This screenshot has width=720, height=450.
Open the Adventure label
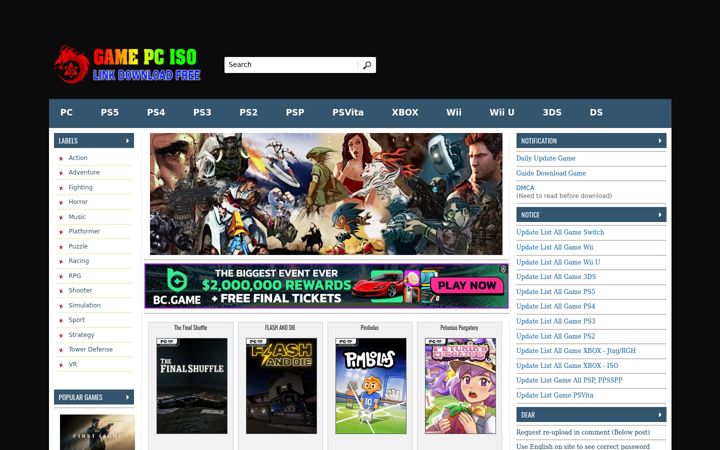[x=84, y=173]
